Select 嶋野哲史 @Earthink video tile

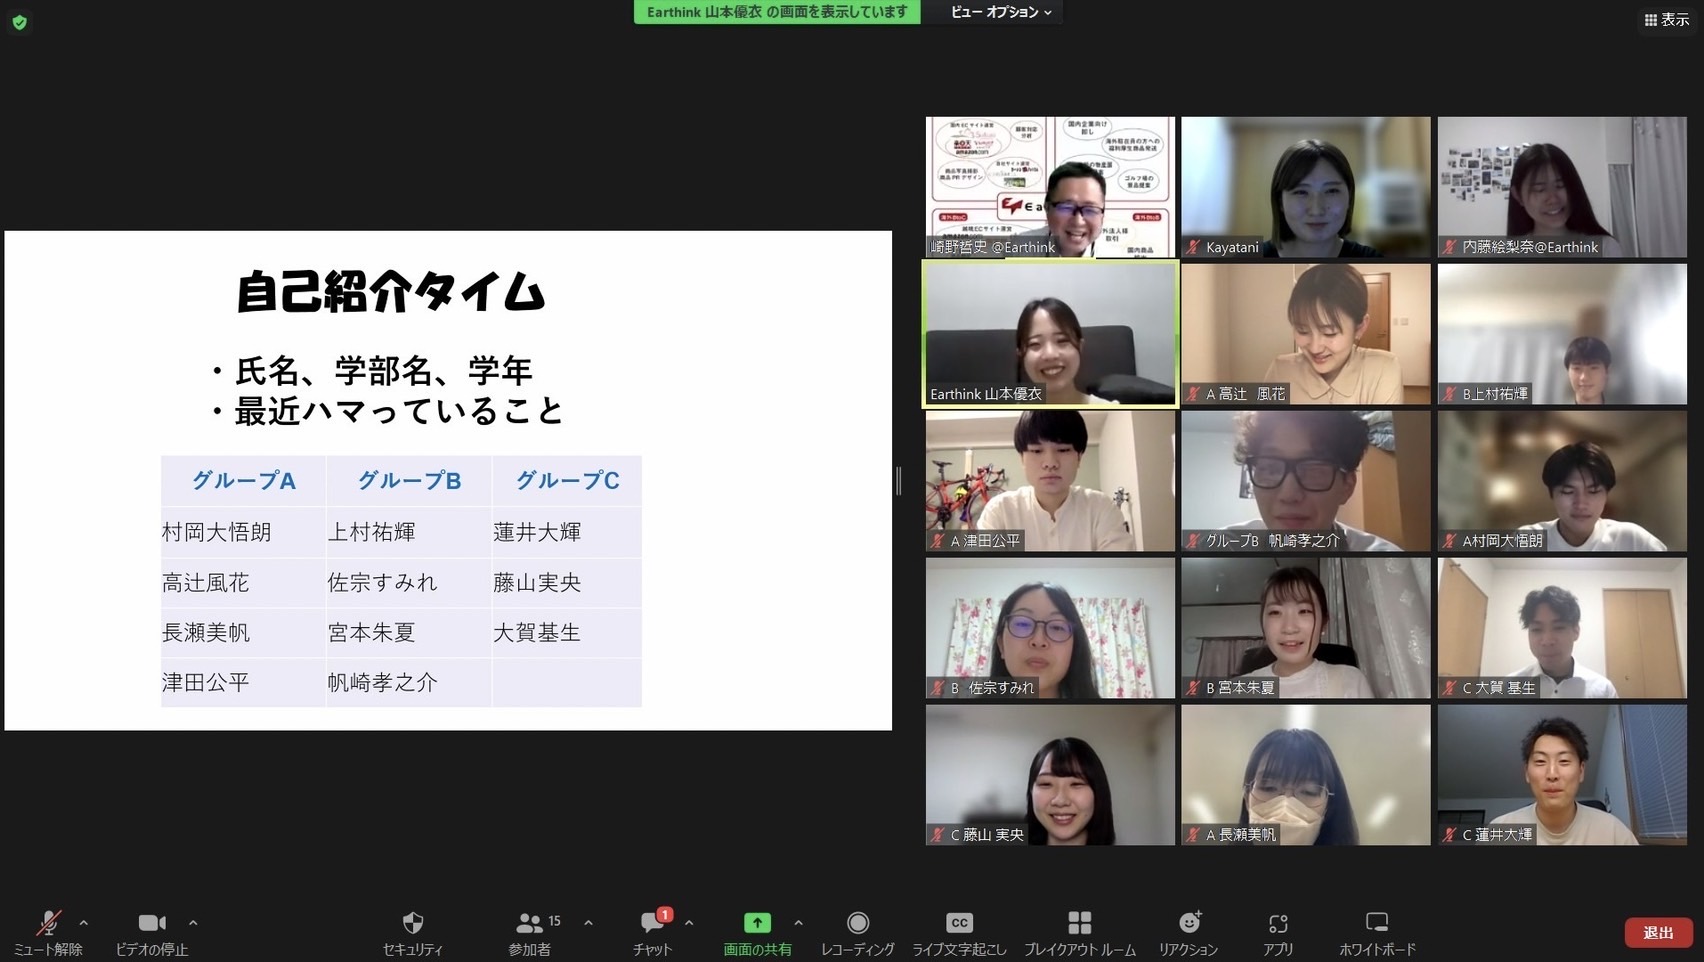click(1050, 187)
